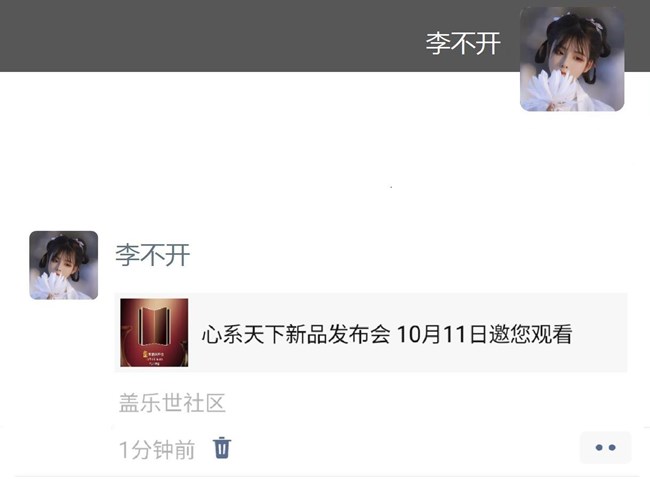Open the red folding-phone link thumbnail
The image size is (650, 483).
point(154,333)
